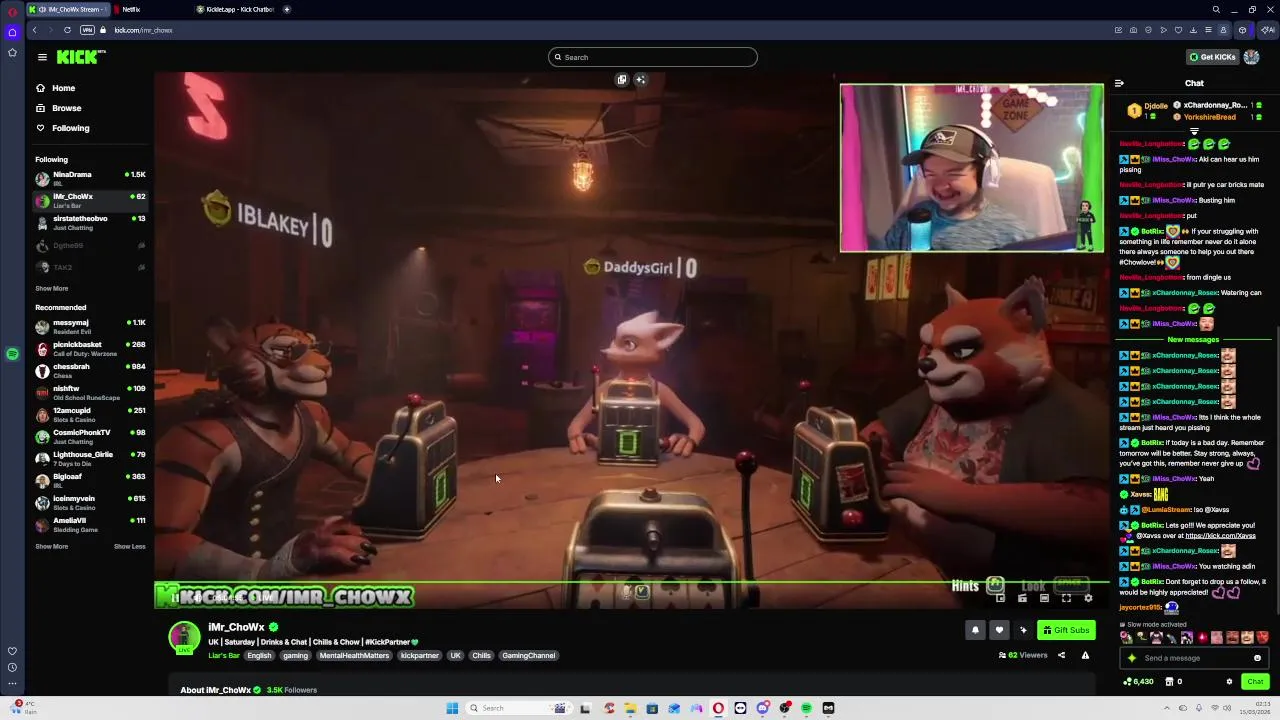Collapse the chat panel arrow
Viewport: 1280px width, 720px height.
pyautogui.click(x=1119, y=83)
